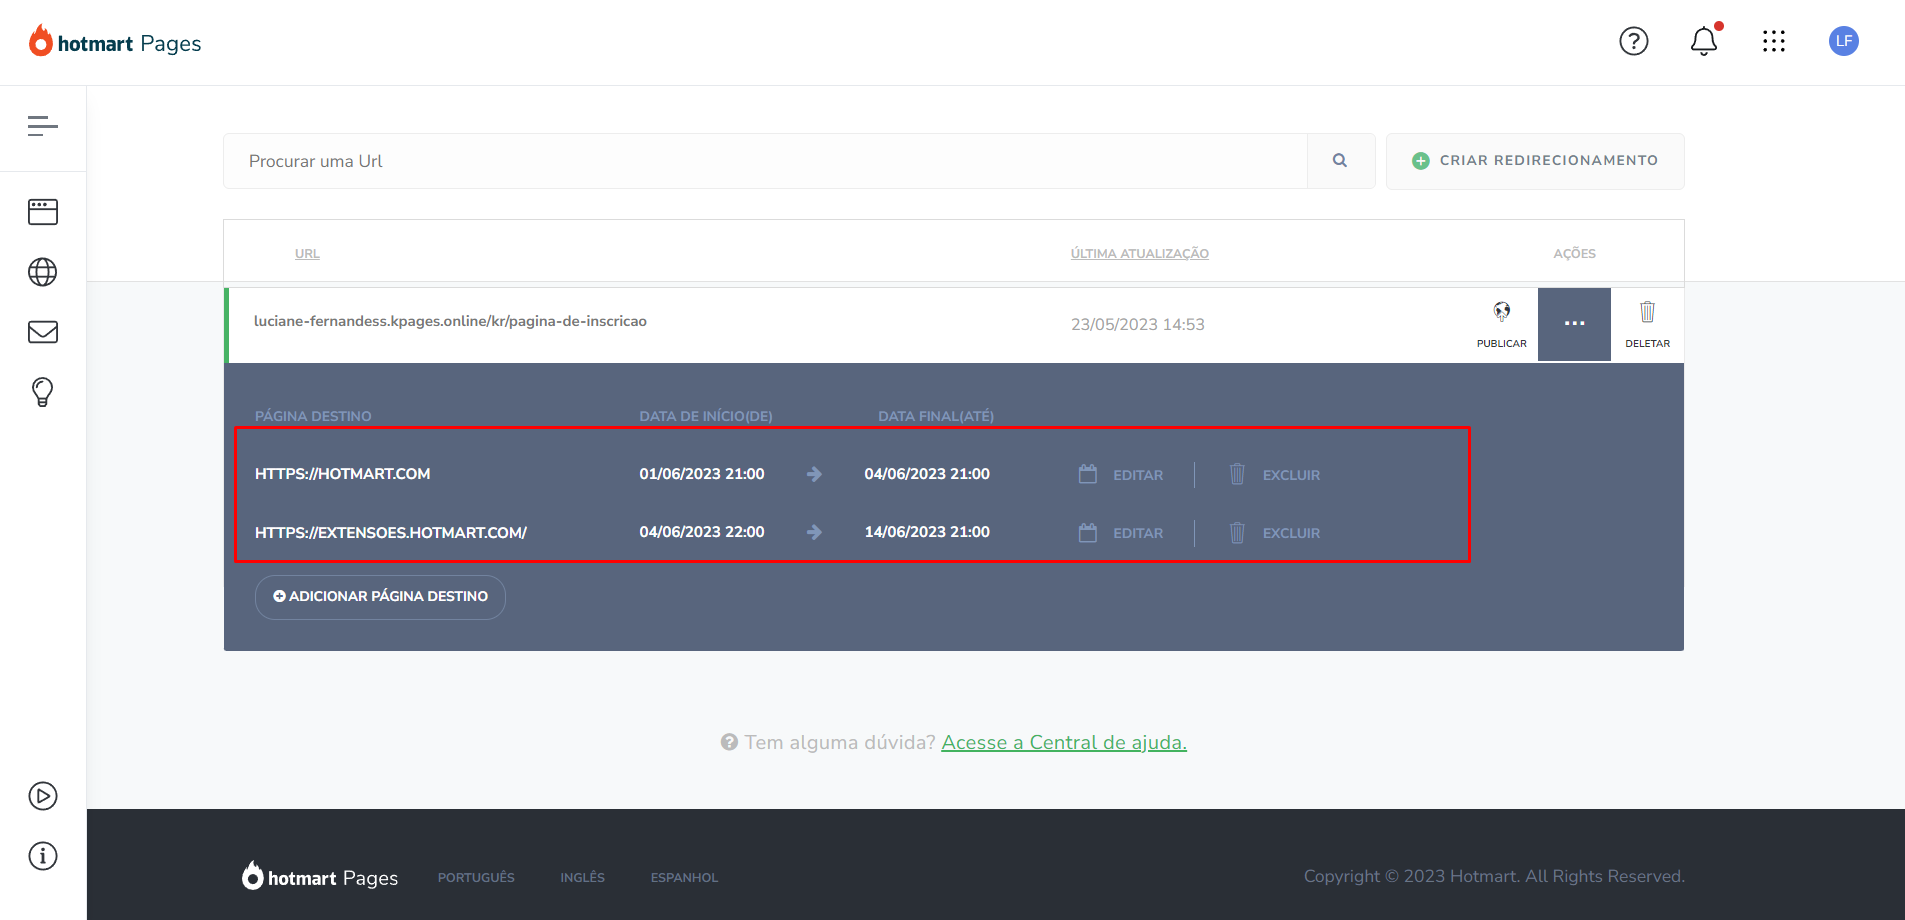Click Criar Redirecionamento button
Screen dimensions: 1905x920
[x=1535, y=161]
